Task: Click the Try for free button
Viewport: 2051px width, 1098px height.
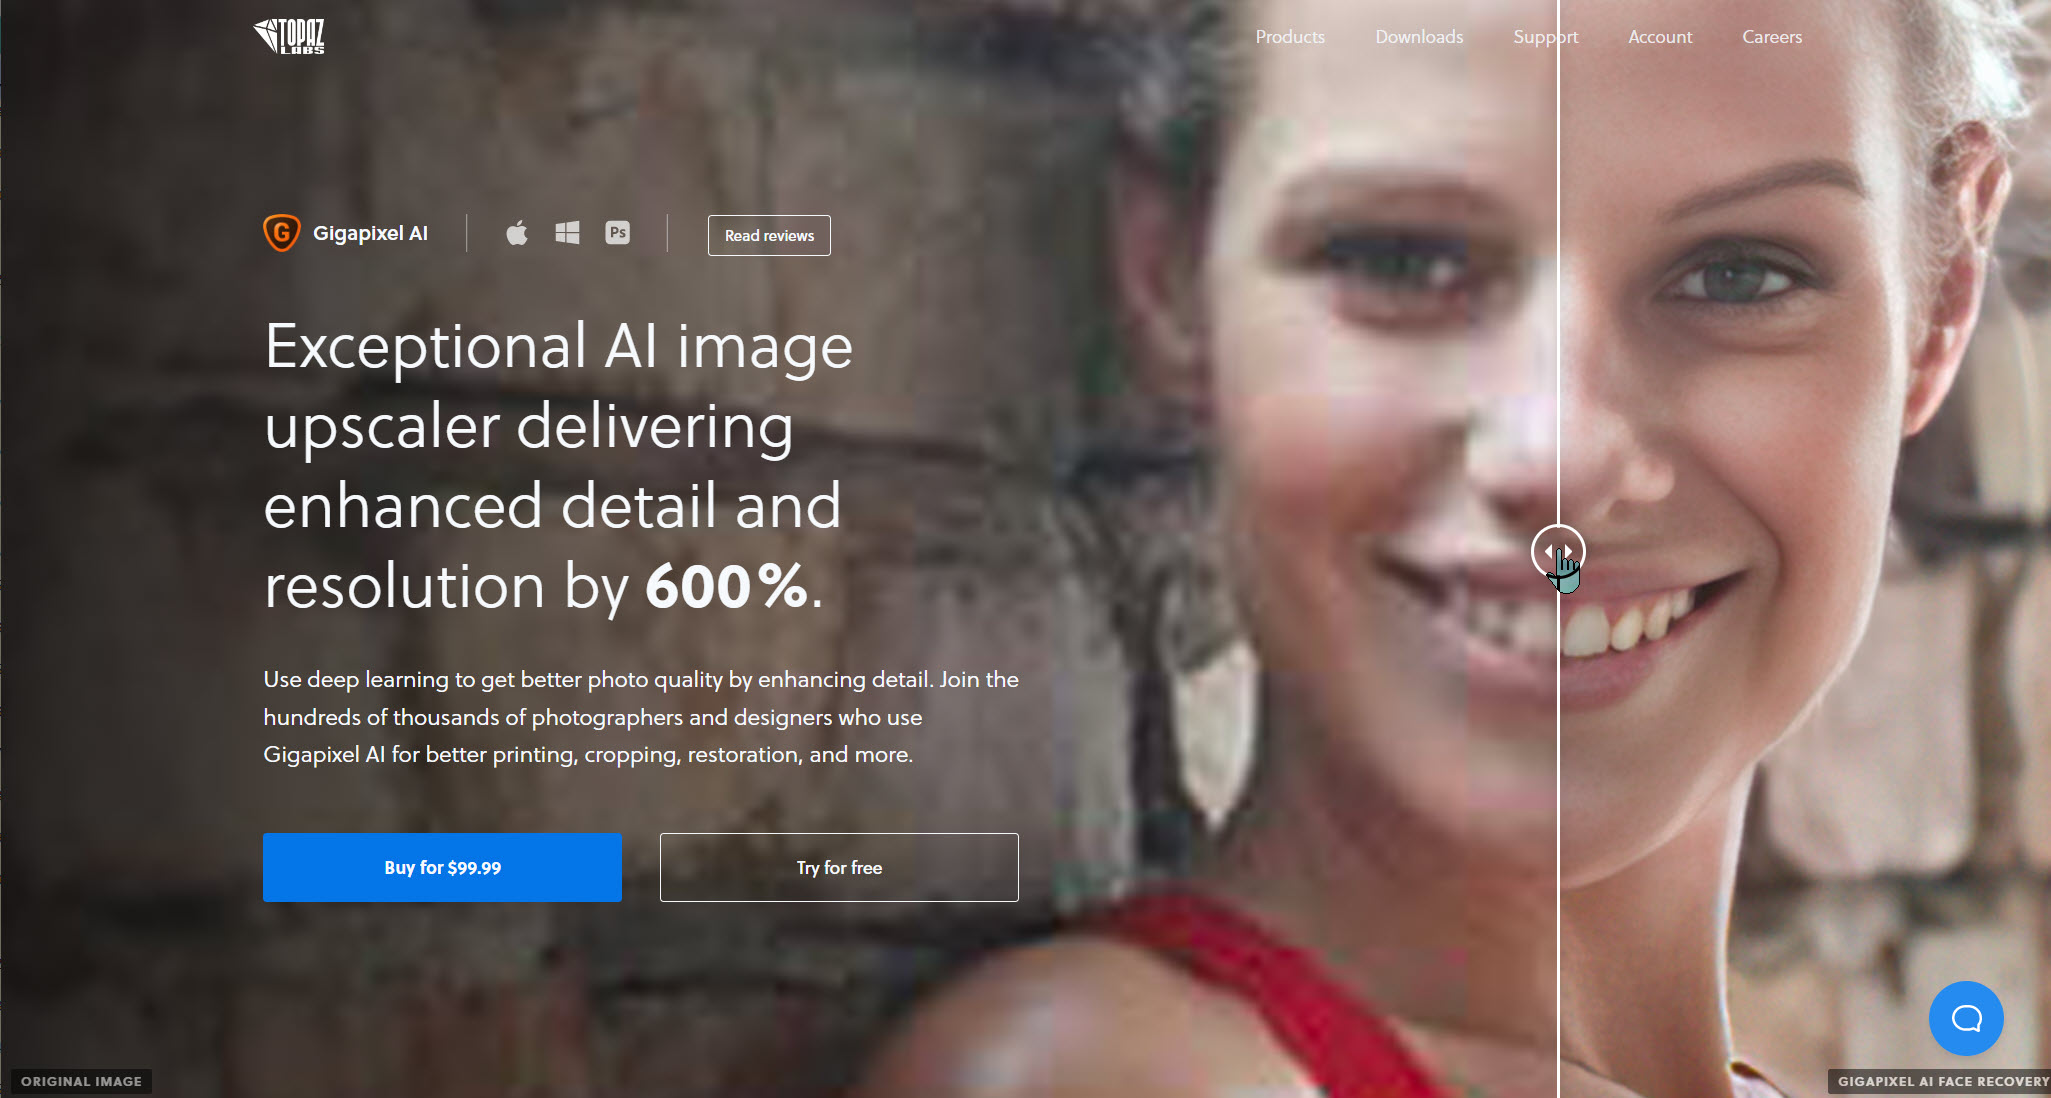Action: 838,866
